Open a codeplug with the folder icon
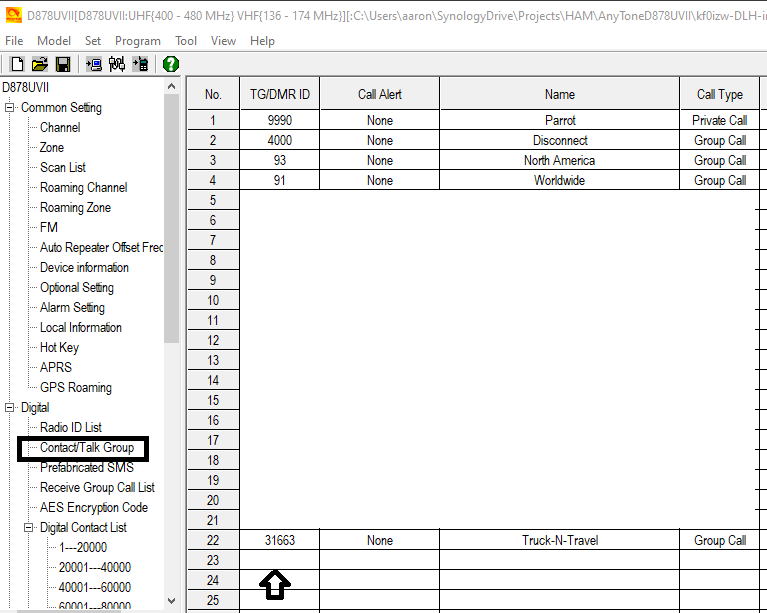This screenshot has height=613, width=767. coord(39,64)
